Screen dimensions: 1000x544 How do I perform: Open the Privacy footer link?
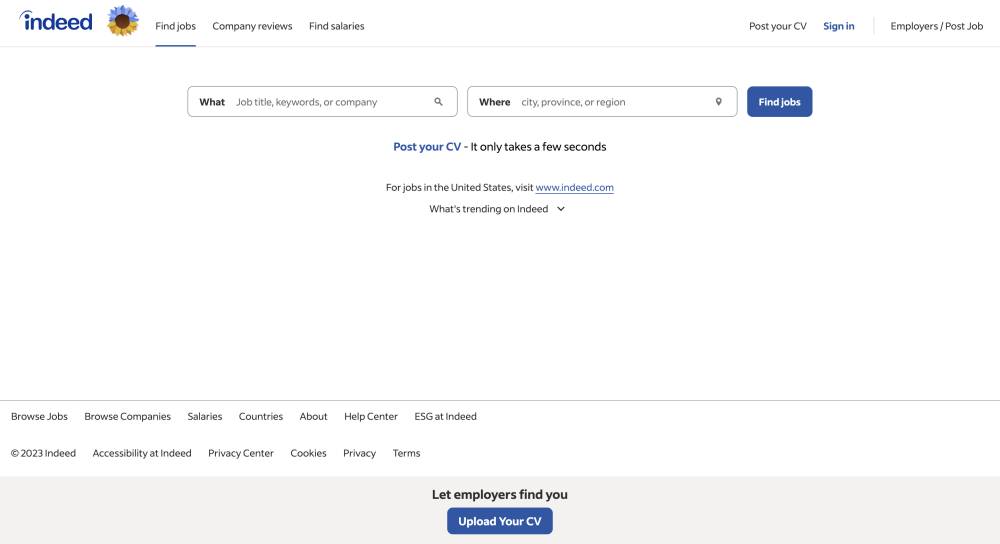pyautogui.click(x=359, y=453)
